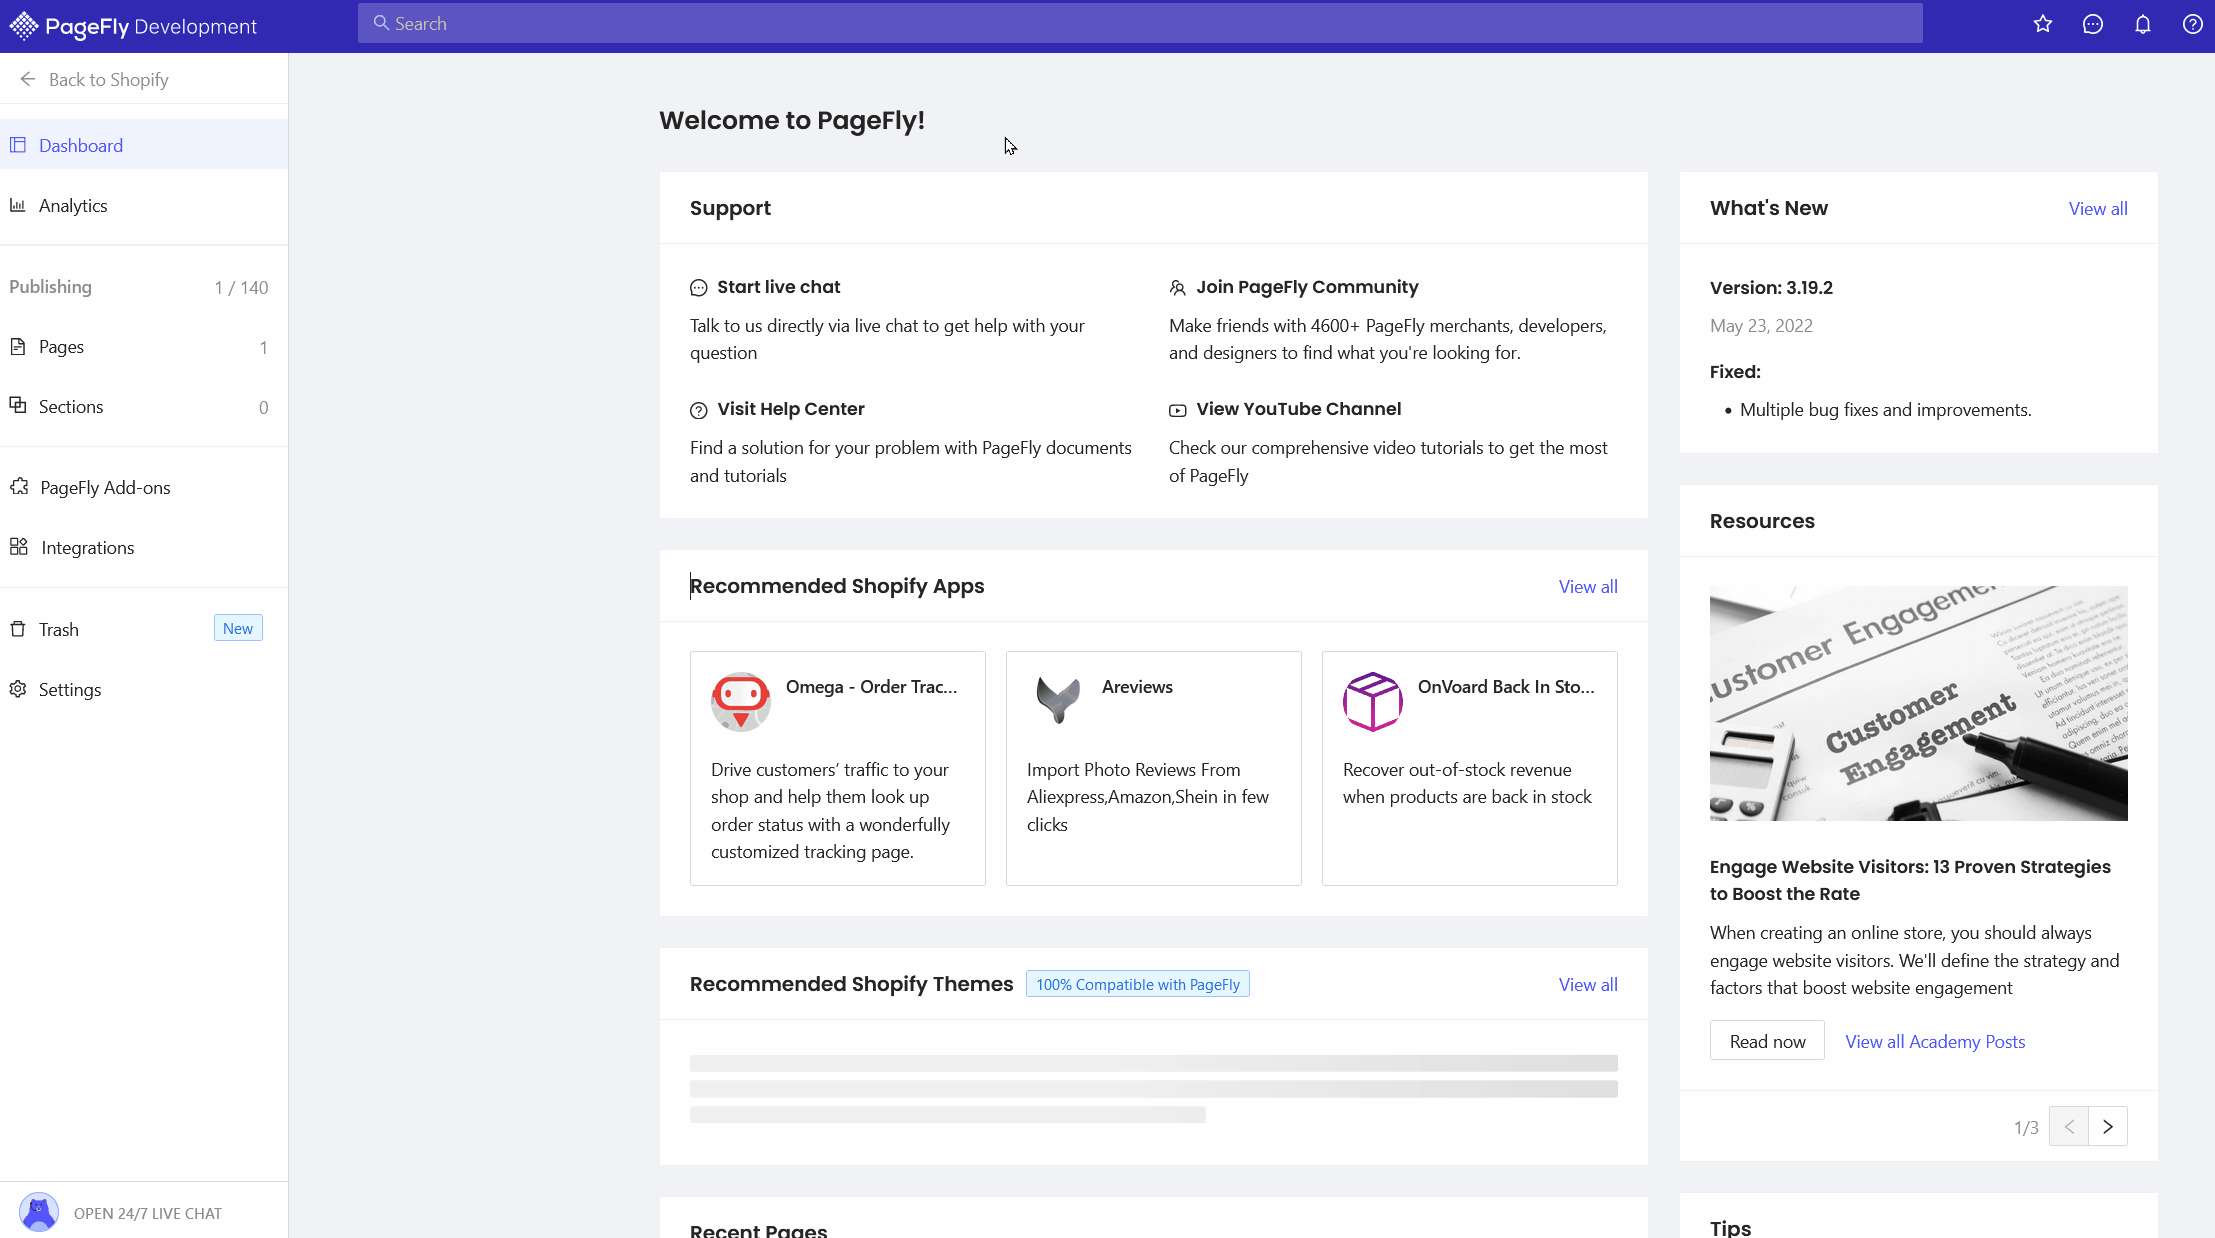The image size is (2215, 1238).
Task: Click the PageFly Add-ons puzzle icon
Action: 19,487
